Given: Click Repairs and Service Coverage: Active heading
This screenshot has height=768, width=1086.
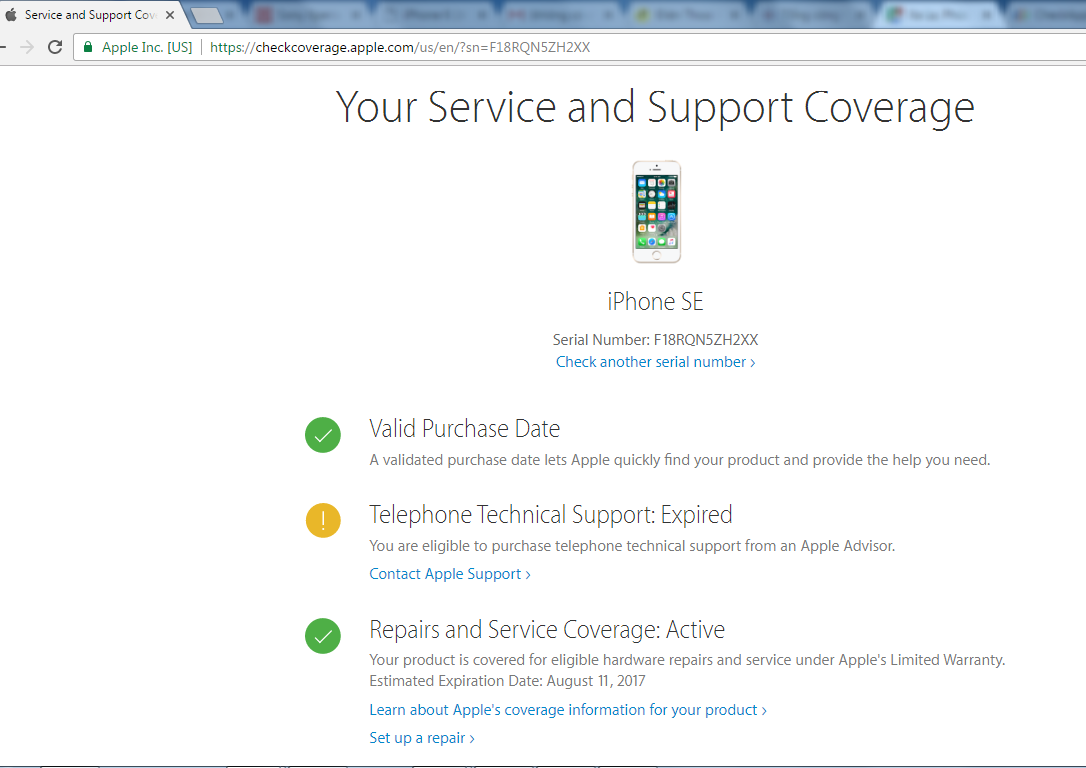Looking at the screenshot, I should coord(547,629).
